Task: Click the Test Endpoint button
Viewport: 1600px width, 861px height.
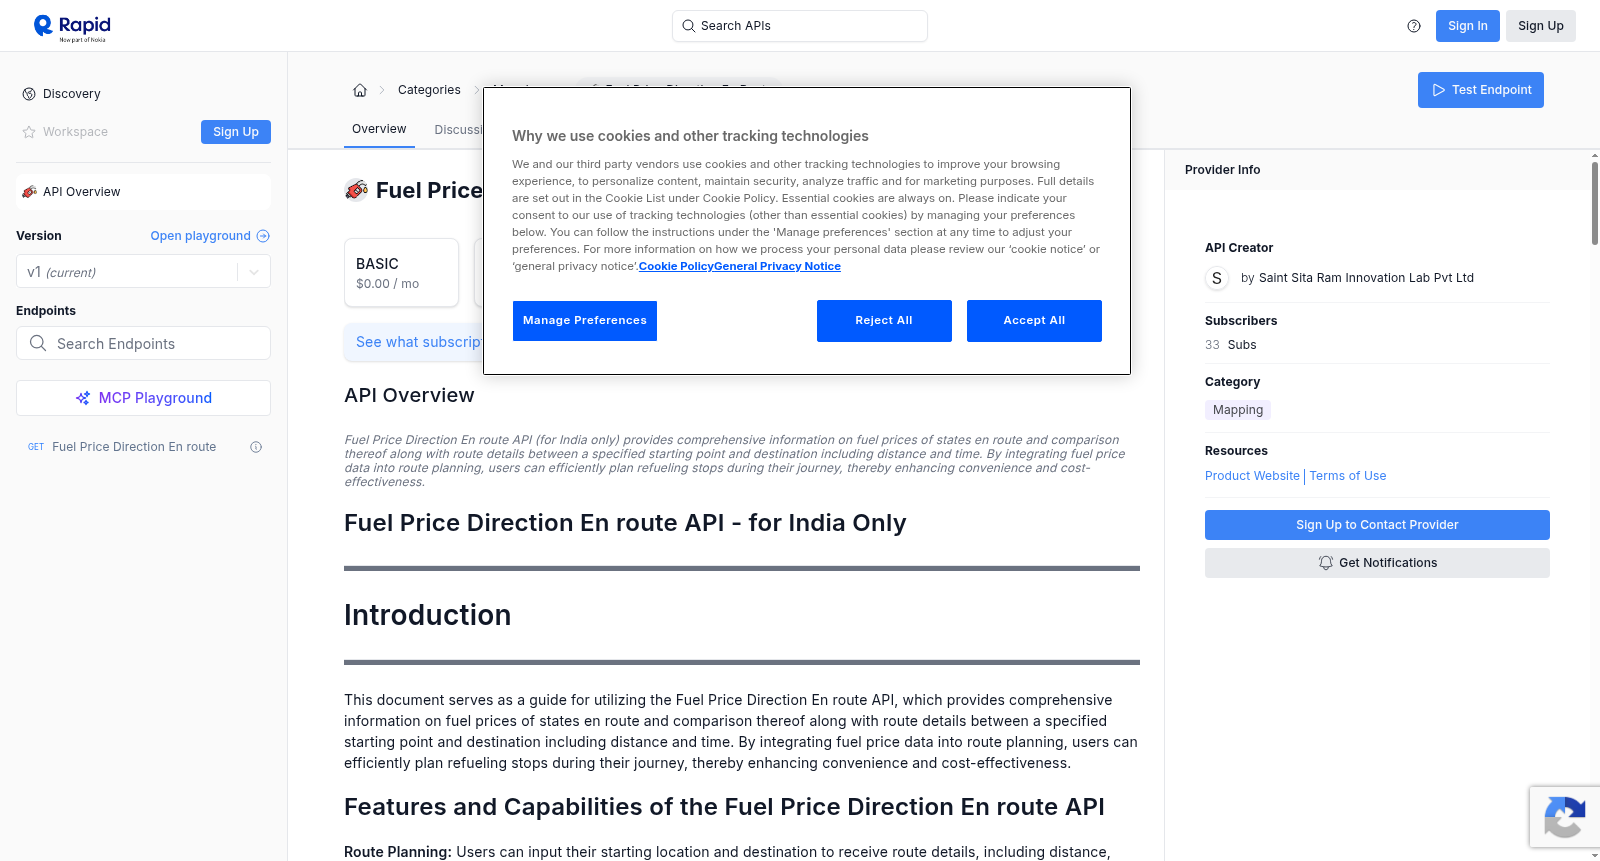Action: click(x=1481, y=90)
